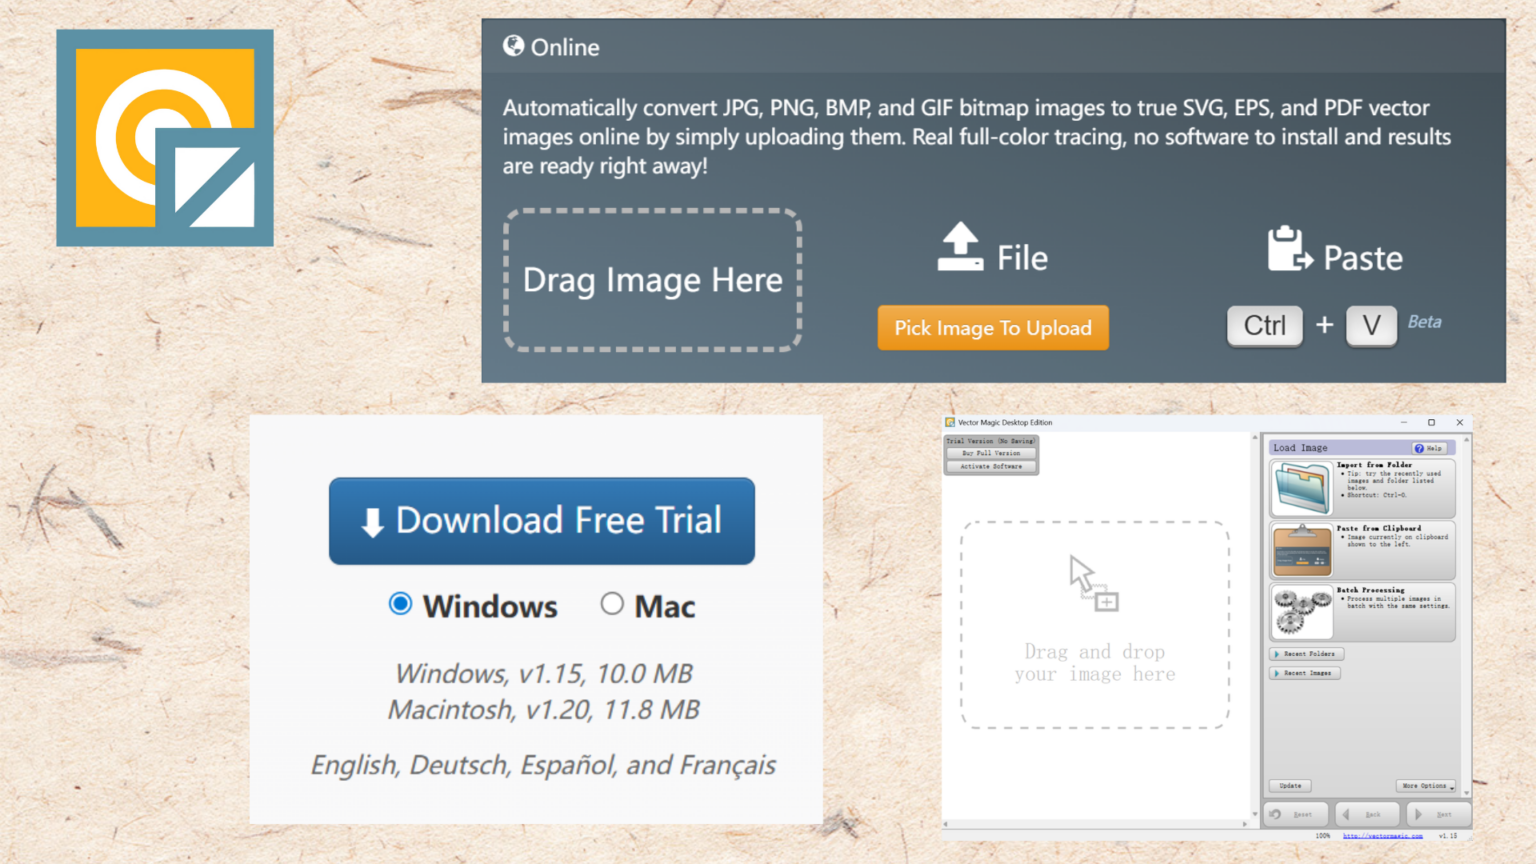Viewport: 1536px width, 864px height.
Task: Click the Download Free Trial button
Action: pos(541,521)
